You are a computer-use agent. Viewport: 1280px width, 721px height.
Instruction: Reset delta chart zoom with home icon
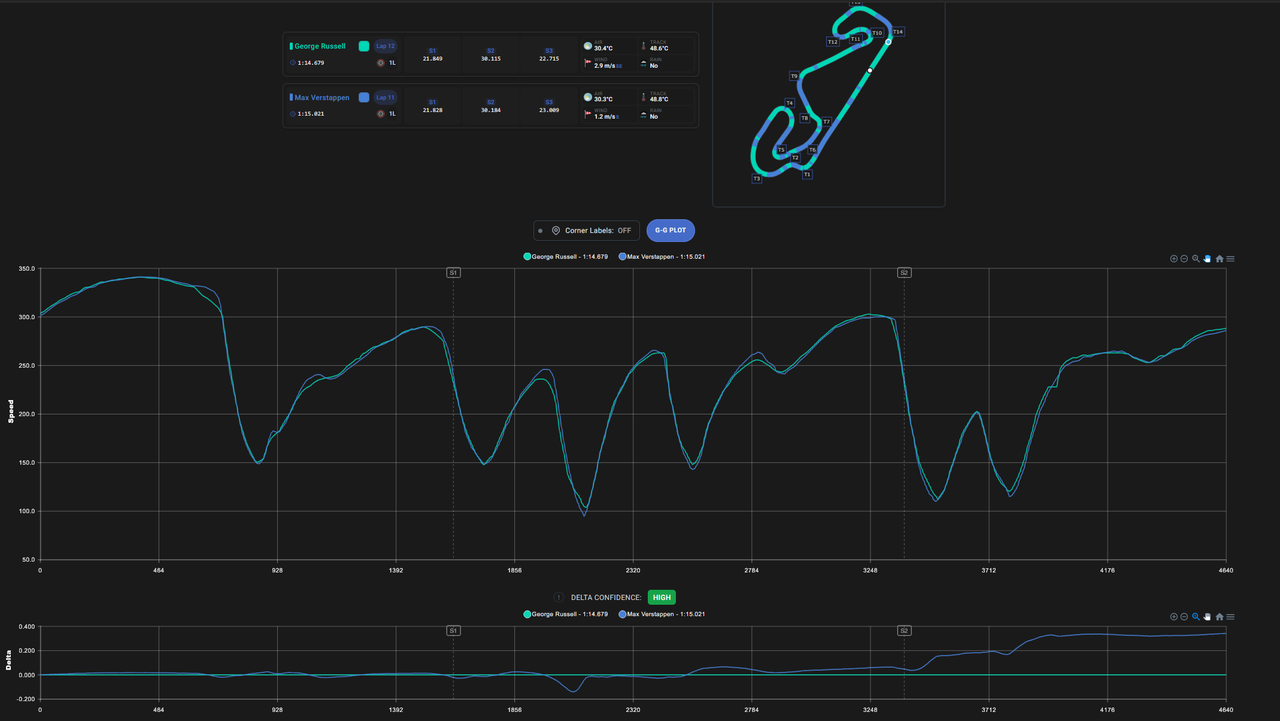1219,617
